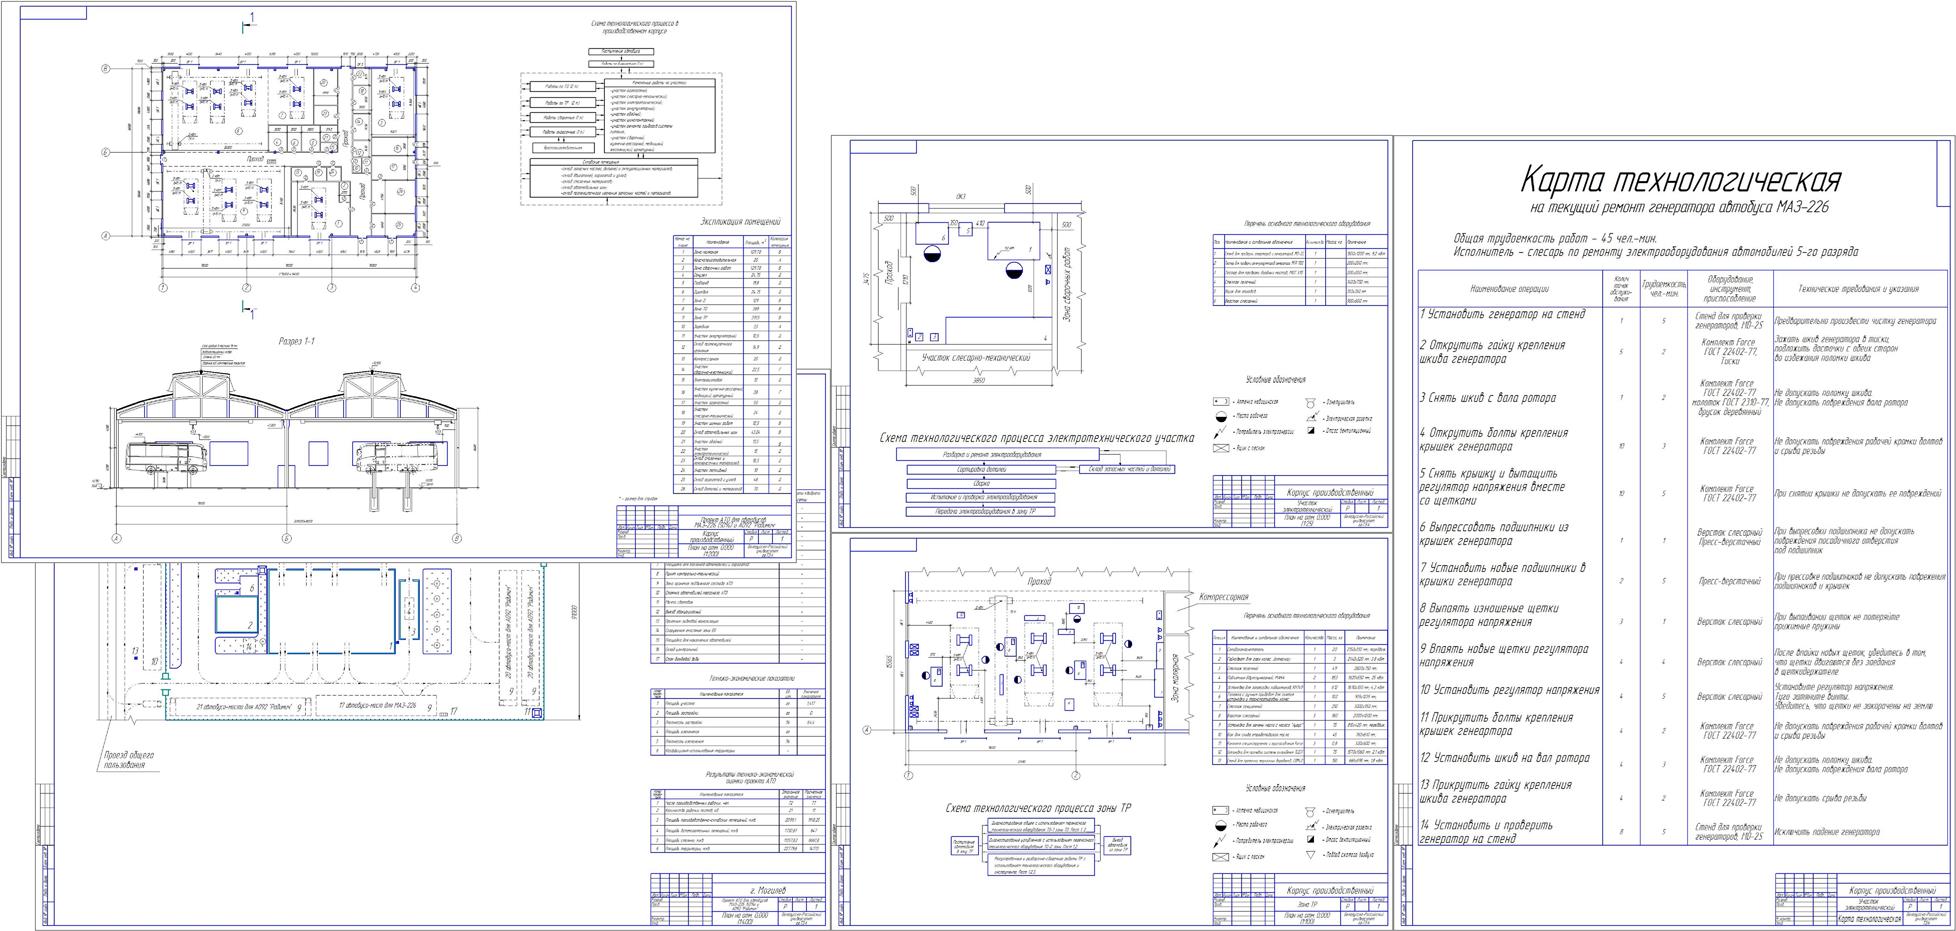The height and width of the screenshot is (931, 1956).
Task: Click 'Схема технологического процесса зоны ТР' heading
Action: pyautogui.click(x=1038, y=808)
